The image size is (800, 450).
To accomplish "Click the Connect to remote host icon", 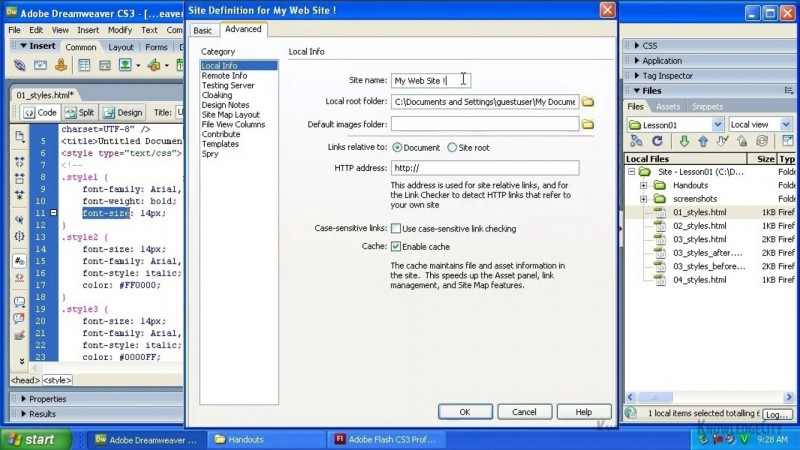I will pyautogui.click(x=636, y=141).
